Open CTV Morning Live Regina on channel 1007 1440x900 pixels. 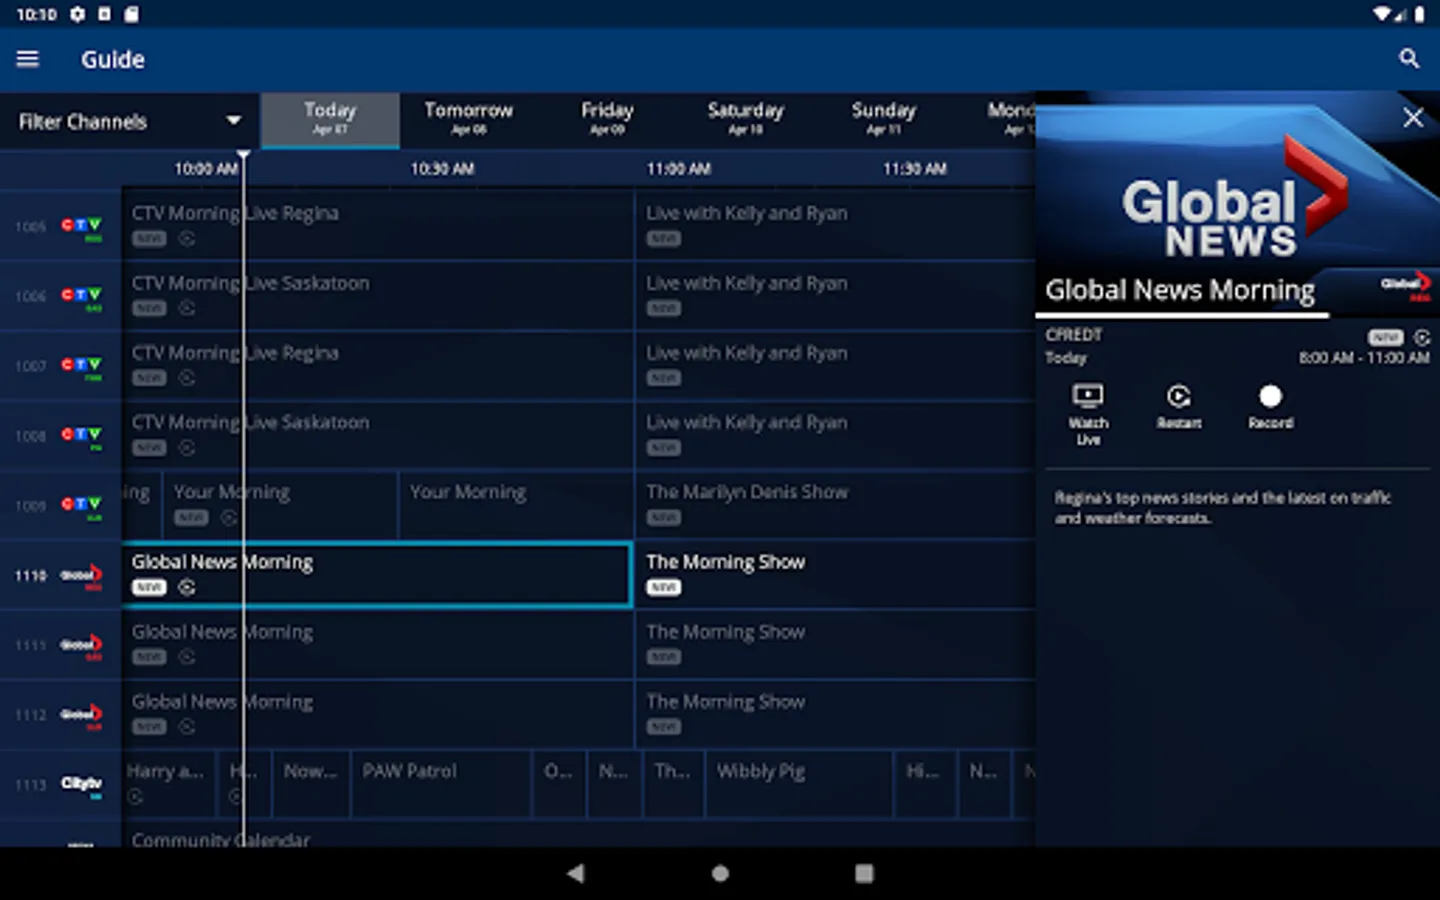[378, 366]
